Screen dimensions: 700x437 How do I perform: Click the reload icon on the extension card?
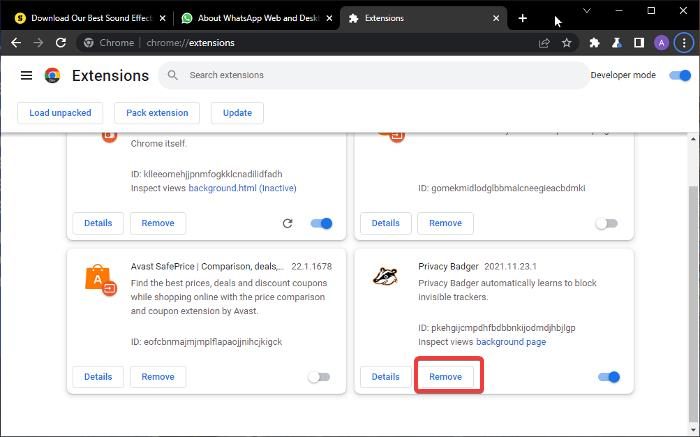[x=288, y=223]
